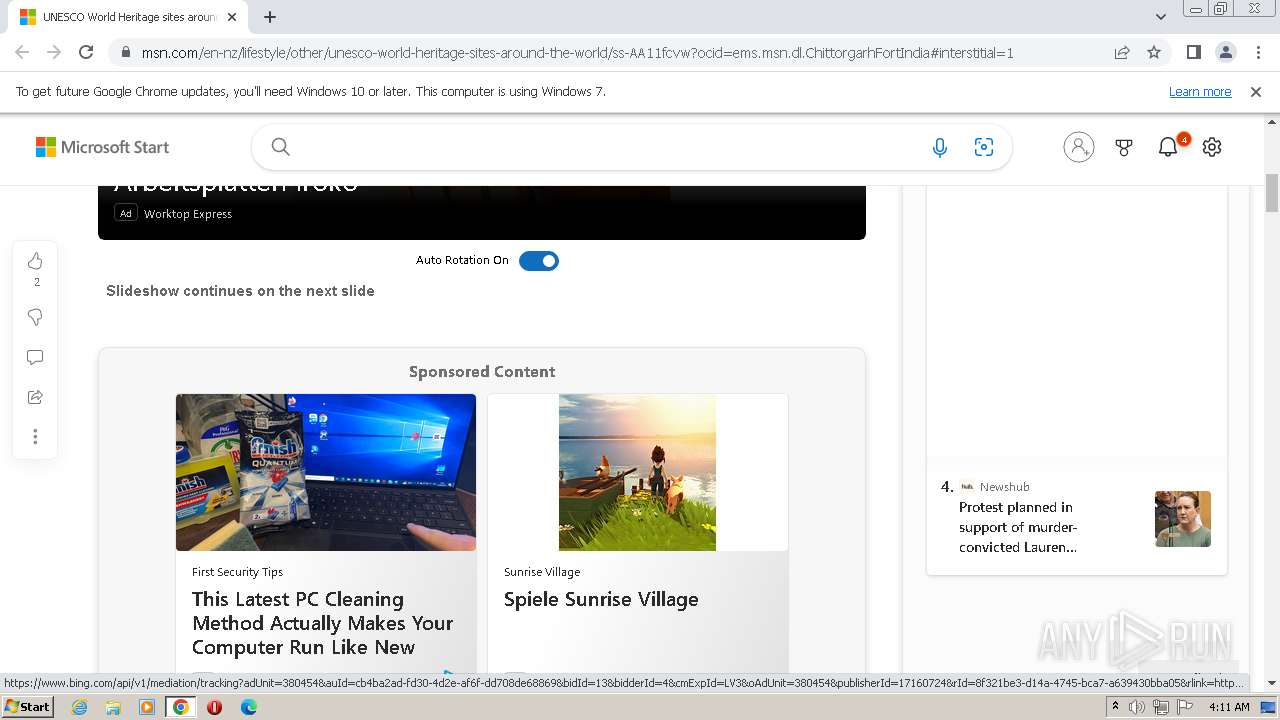This screenshot has height=720, width=1280.
Task: Close the UNESCO World Heritage tab
Action: coord(232,17)
